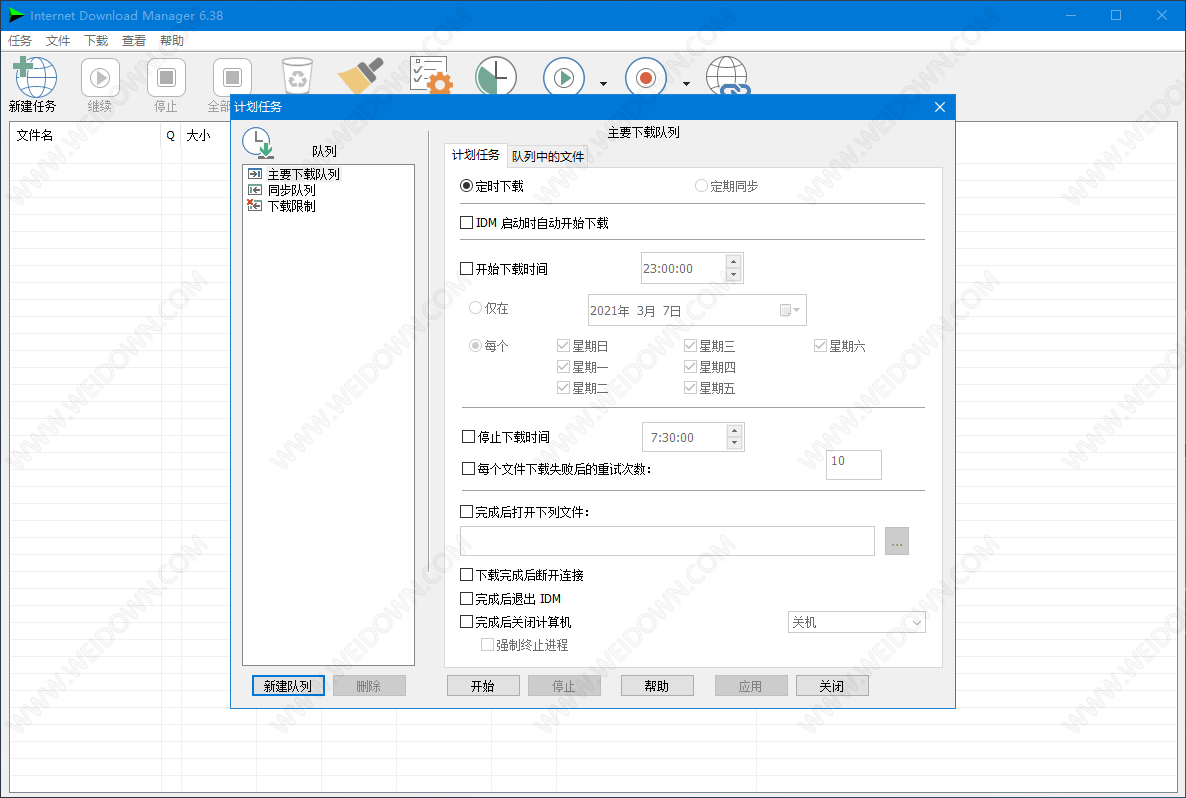Increase the start time 23:00:00 spinner
The width and height of the screenshot is (1186, 798).
coord(733,262)
